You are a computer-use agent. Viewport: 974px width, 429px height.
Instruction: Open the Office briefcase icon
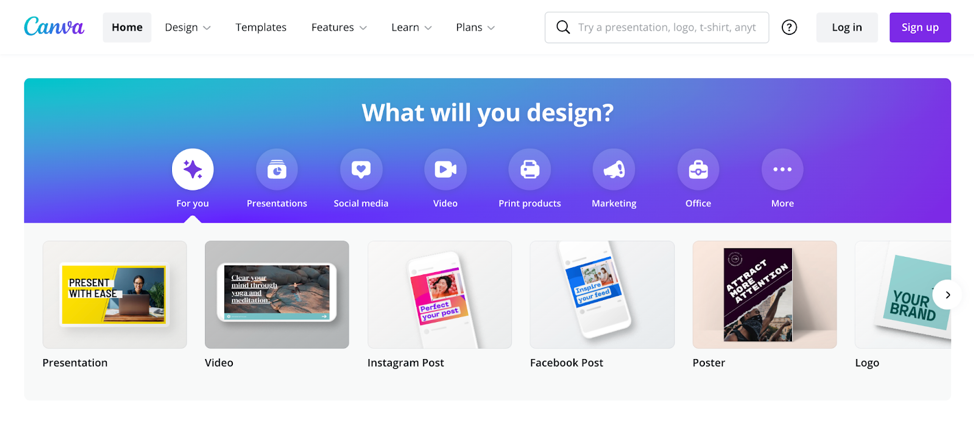coord(698,169)
